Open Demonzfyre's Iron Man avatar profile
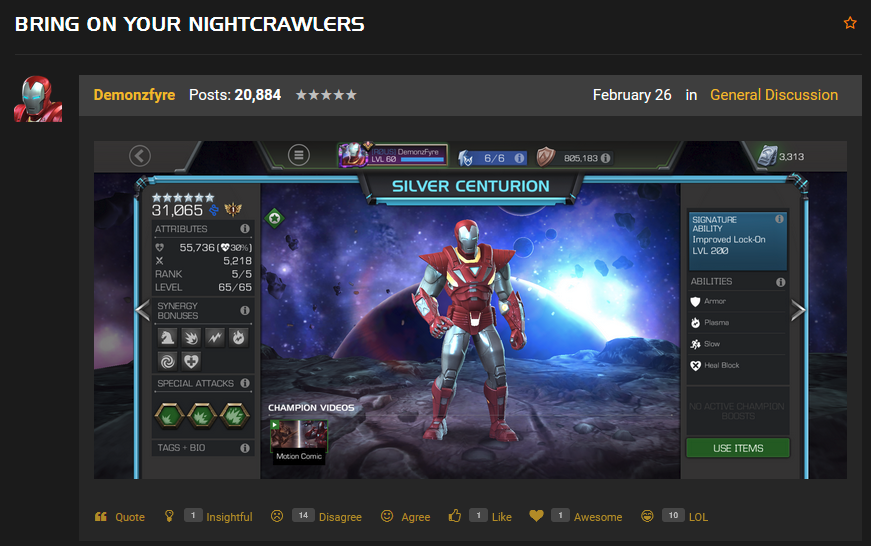The width and height of the screenshot is (871, 546). point(38,99)
